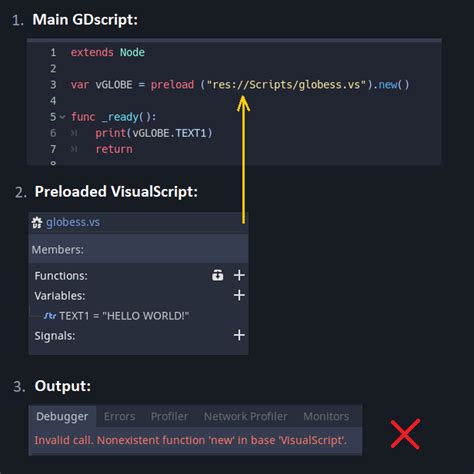Add a new signal with plus icon
Image resolution: width=474 pixels, height=474 pixels.
point(239,335)
